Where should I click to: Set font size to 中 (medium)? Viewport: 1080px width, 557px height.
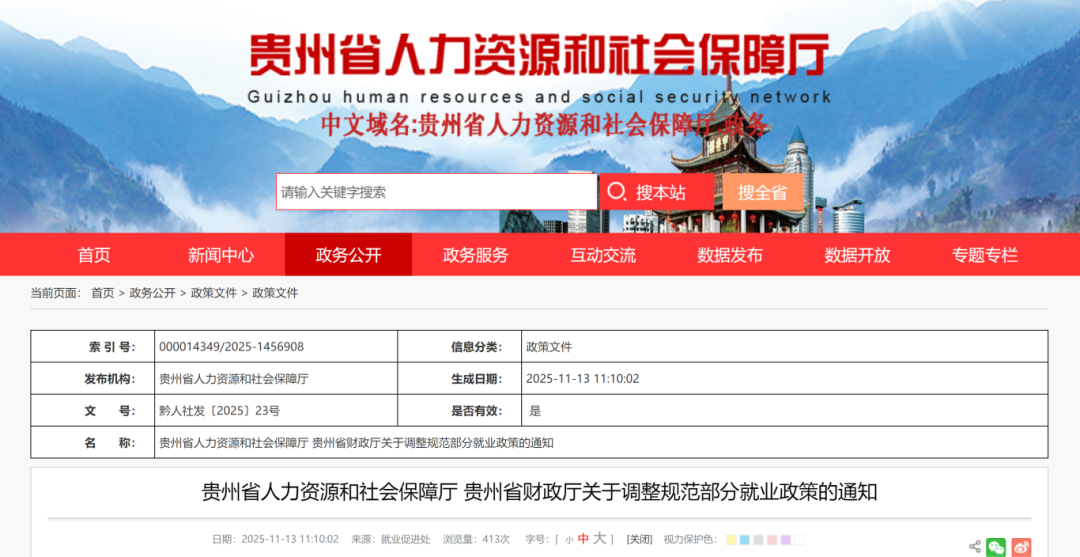click(583, 539)
